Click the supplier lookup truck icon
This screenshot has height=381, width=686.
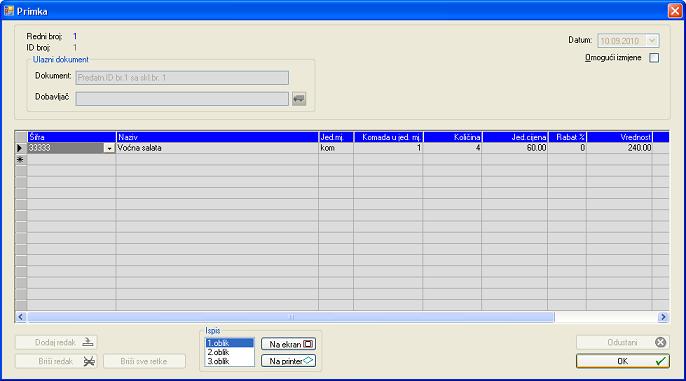(299, 99)
